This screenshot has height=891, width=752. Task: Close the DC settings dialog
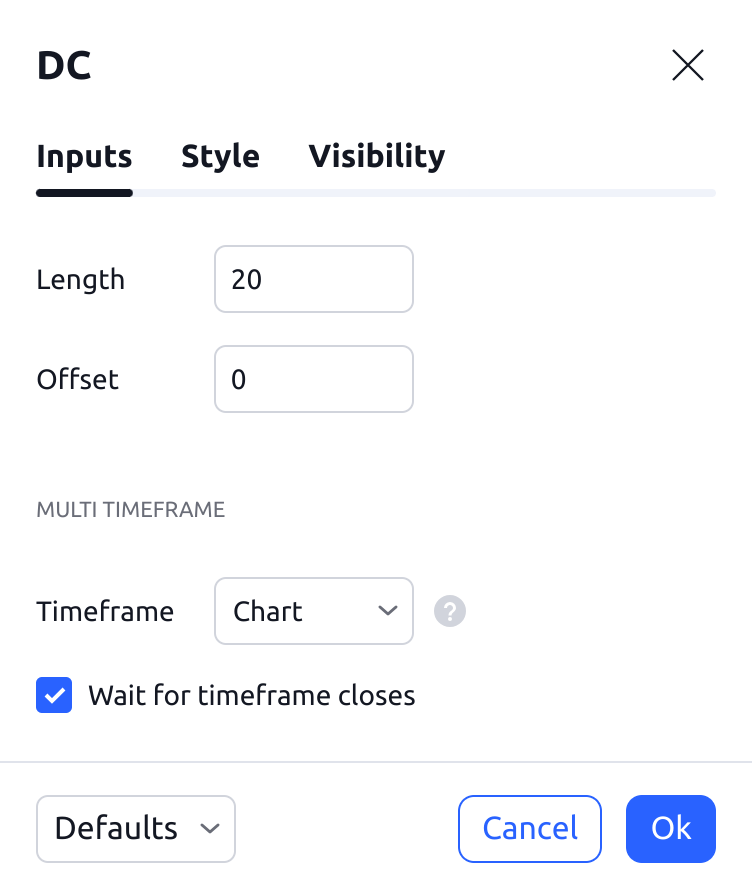tap(688, 66)
